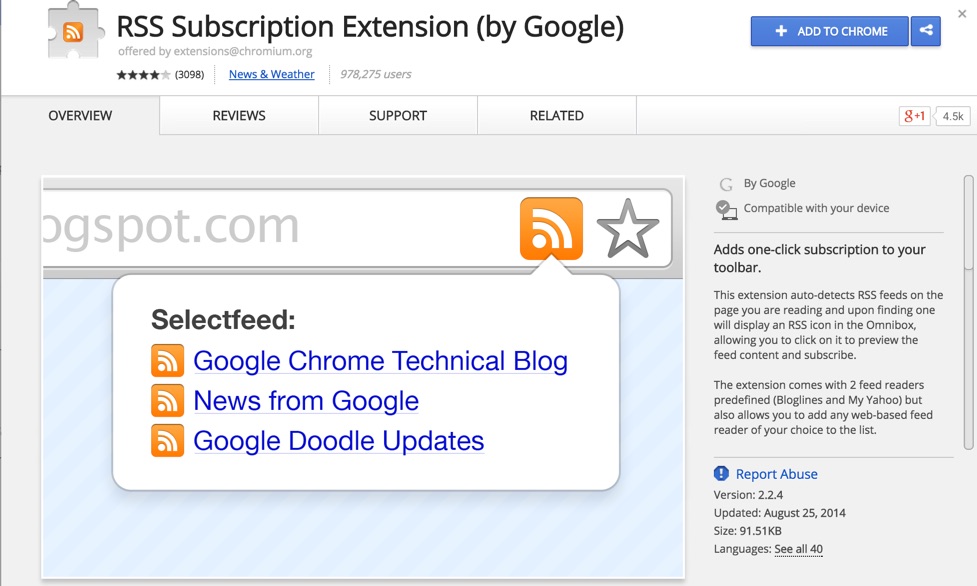The image size is (977, 586).
Task: Click the gray G icon next to By Google
Action: pyautogui.click(x=724, y=183)
